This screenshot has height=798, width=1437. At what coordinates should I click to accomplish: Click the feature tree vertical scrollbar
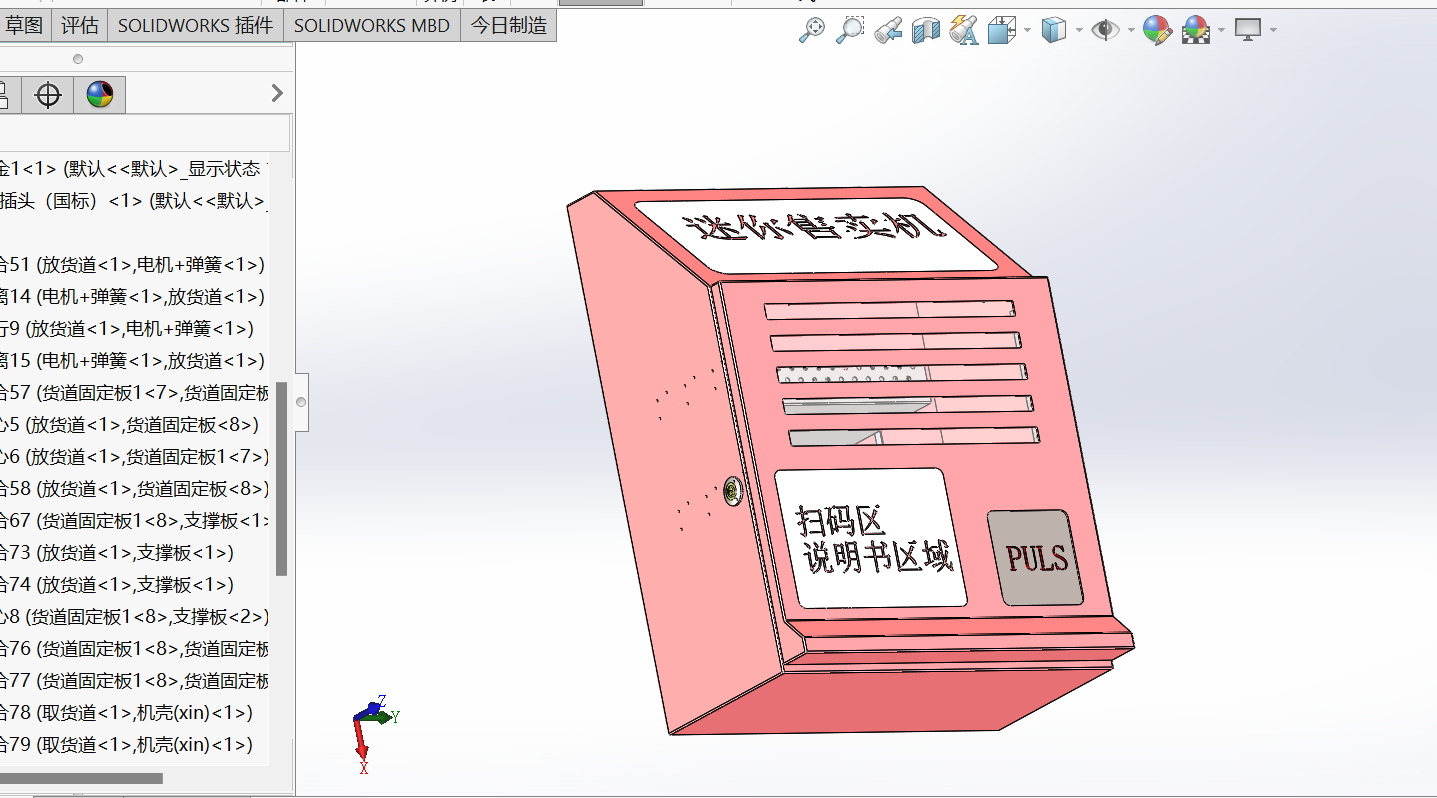point(282,478)
